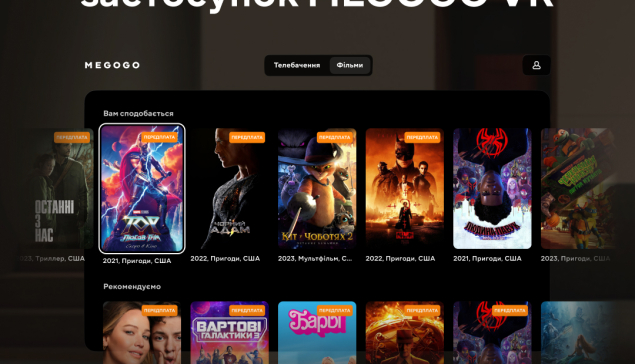The image size is (635, 364).
Task: Open the user profile icon
Action: pyautogui.click(x=536, y=65)
